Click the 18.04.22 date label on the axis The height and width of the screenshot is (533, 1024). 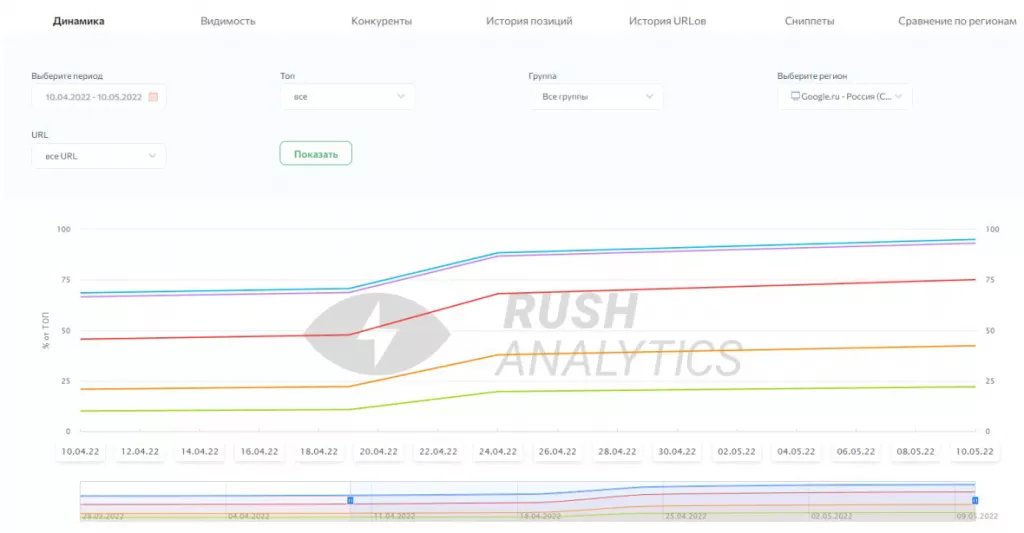pyautogui.click(x=319, y=451)
